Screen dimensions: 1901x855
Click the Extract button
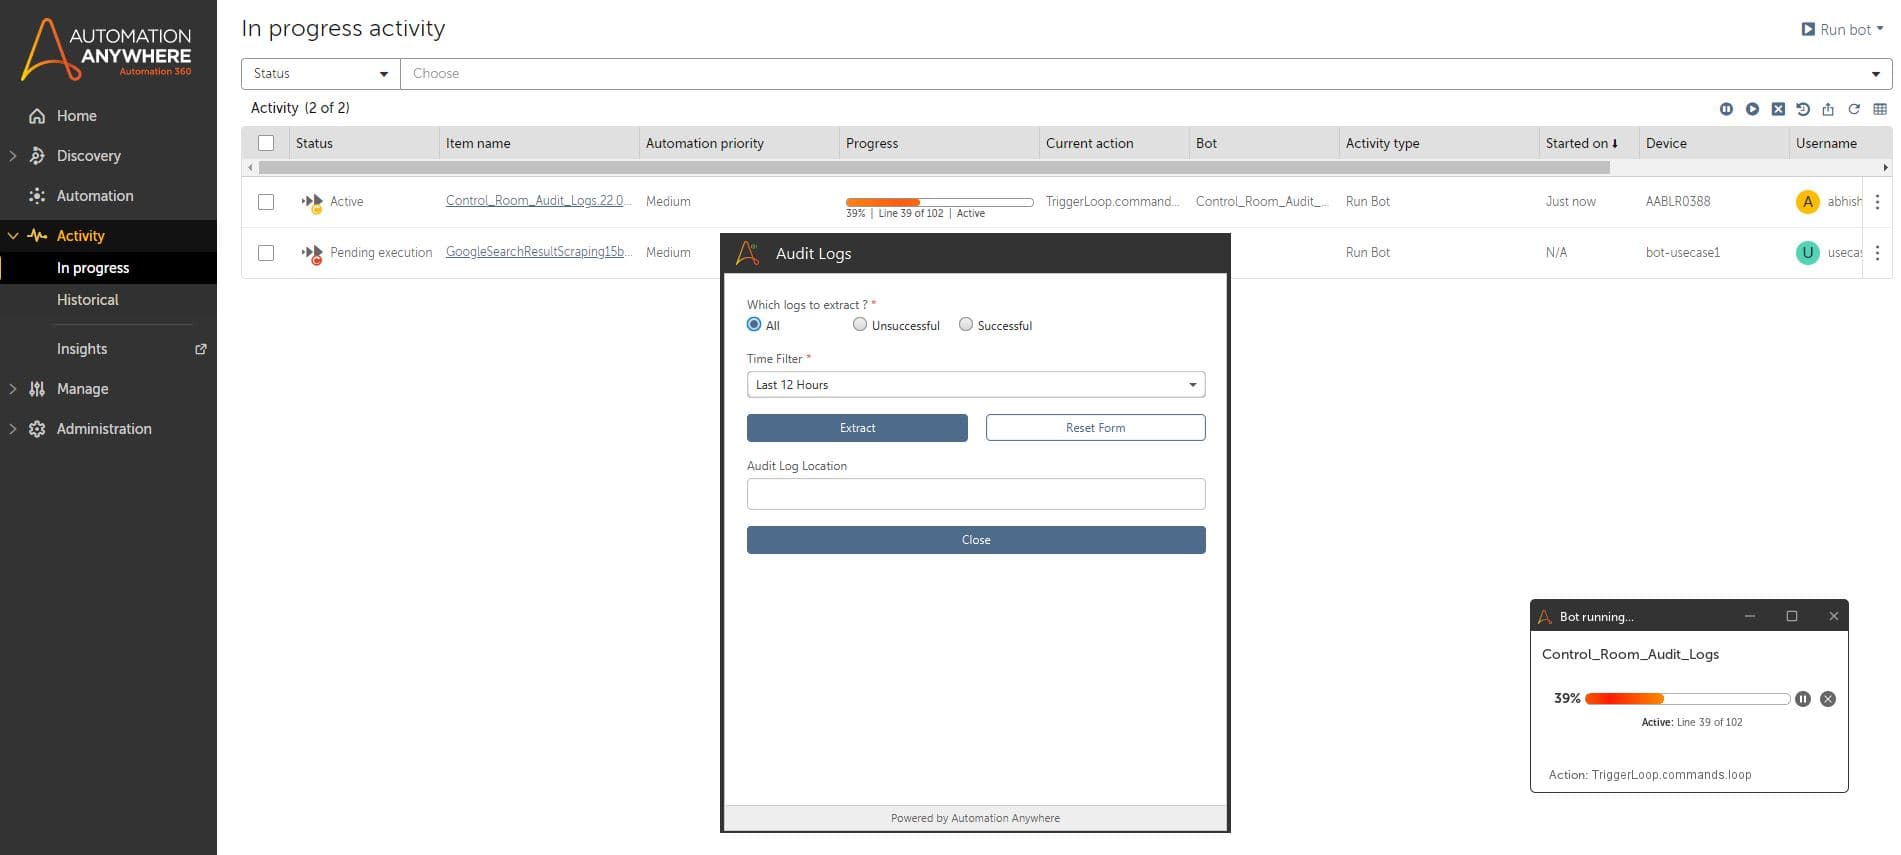click(x=857, y=428)
